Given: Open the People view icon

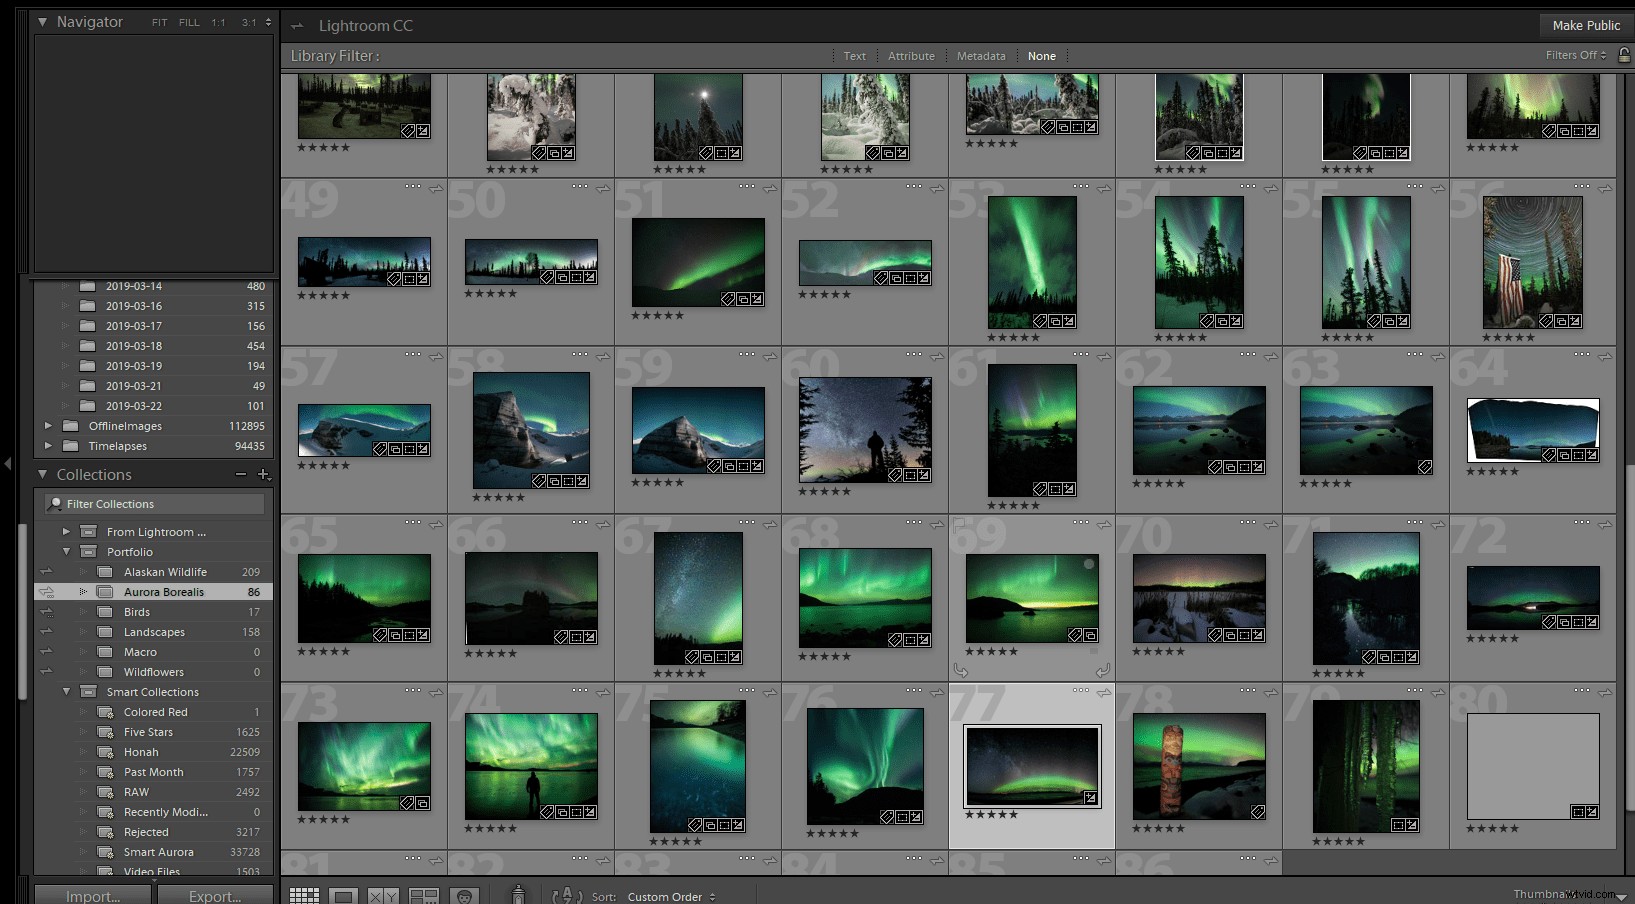Looking at the screenshot, I should [464, 896].
